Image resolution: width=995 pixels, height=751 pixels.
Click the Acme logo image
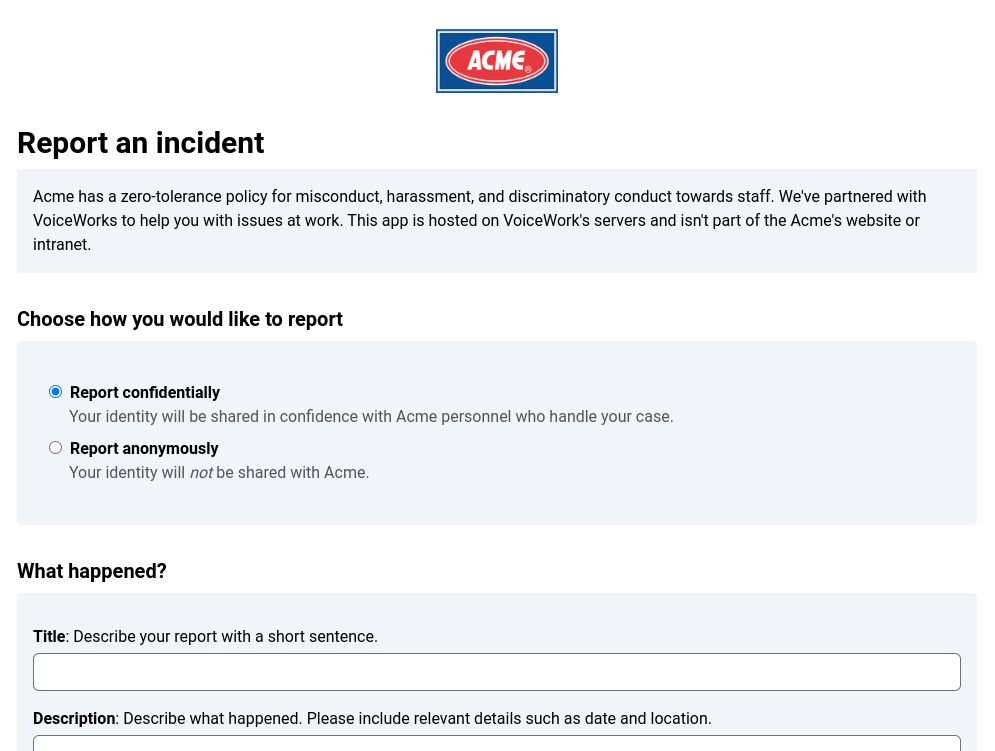[496, 61]
